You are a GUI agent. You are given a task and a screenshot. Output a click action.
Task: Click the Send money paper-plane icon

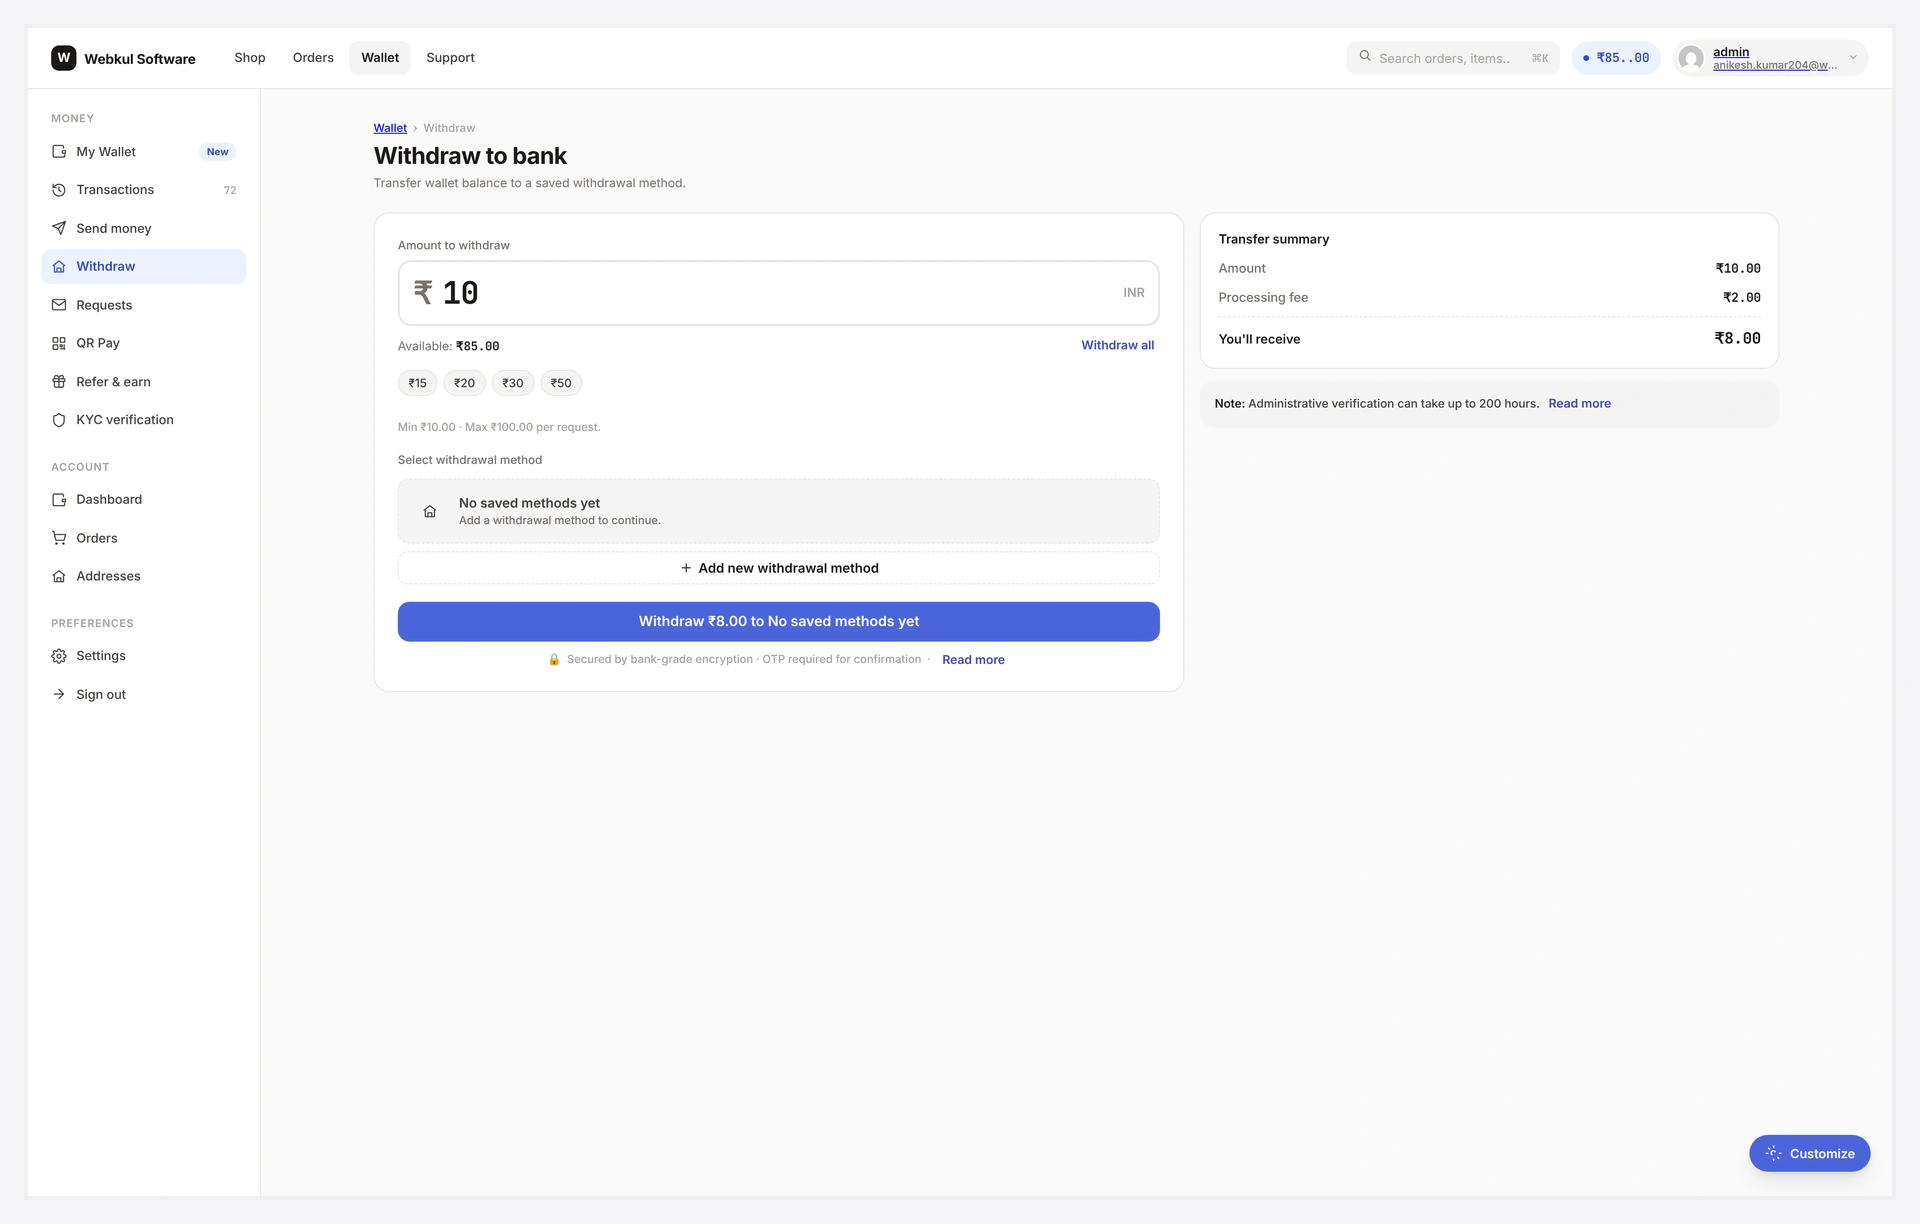(x=59, y=228)
